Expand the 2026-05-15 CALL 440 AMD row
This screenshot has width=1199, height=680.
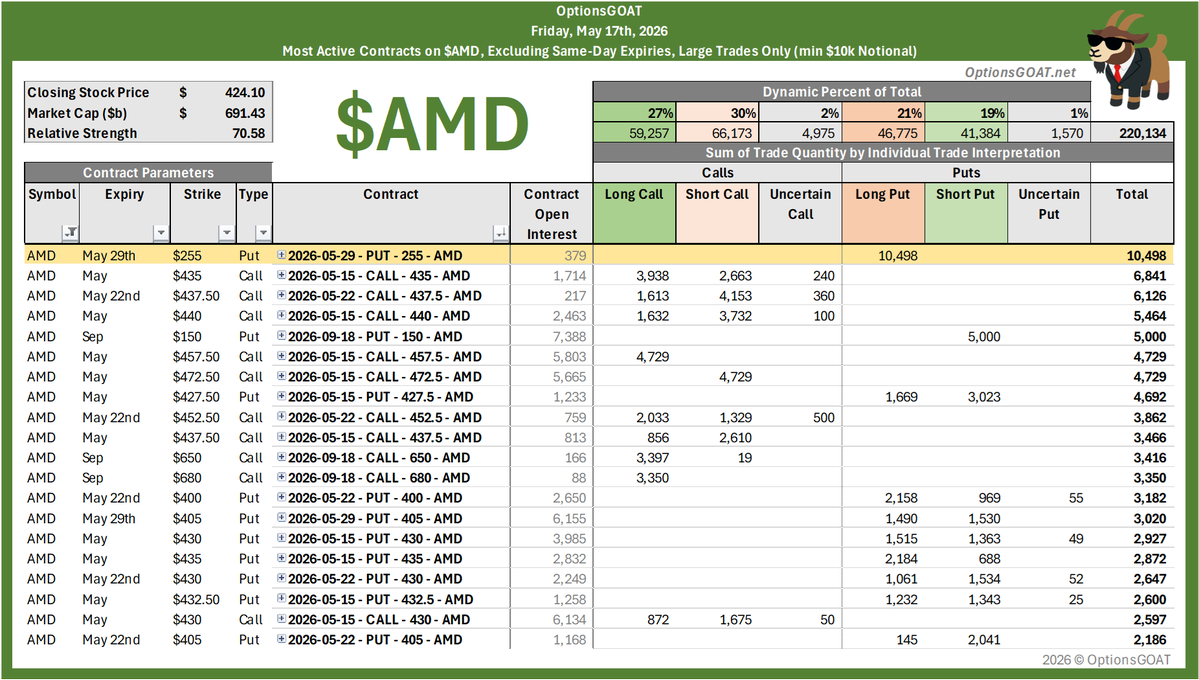pos(281,316)
